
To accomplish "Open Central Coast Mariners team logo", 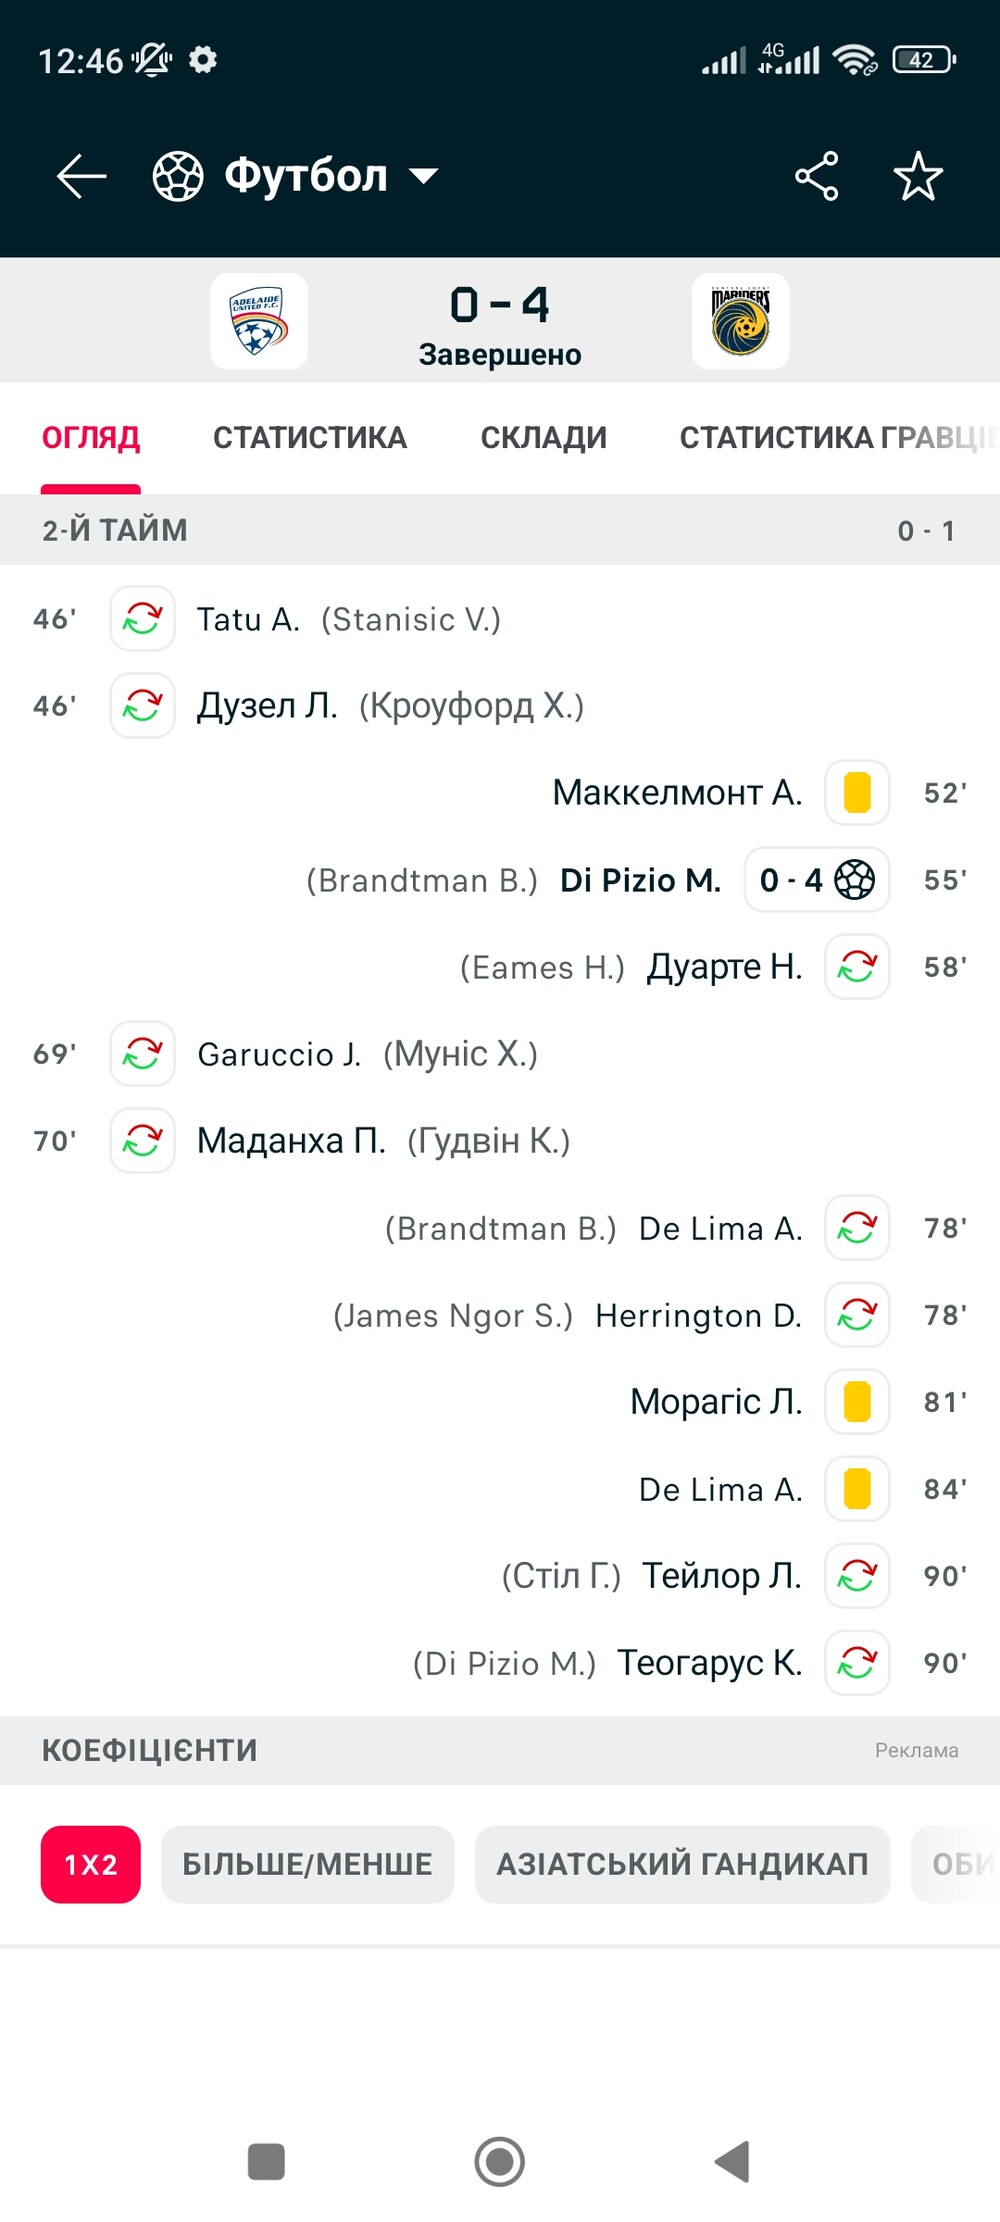I will tap(740, 321).
